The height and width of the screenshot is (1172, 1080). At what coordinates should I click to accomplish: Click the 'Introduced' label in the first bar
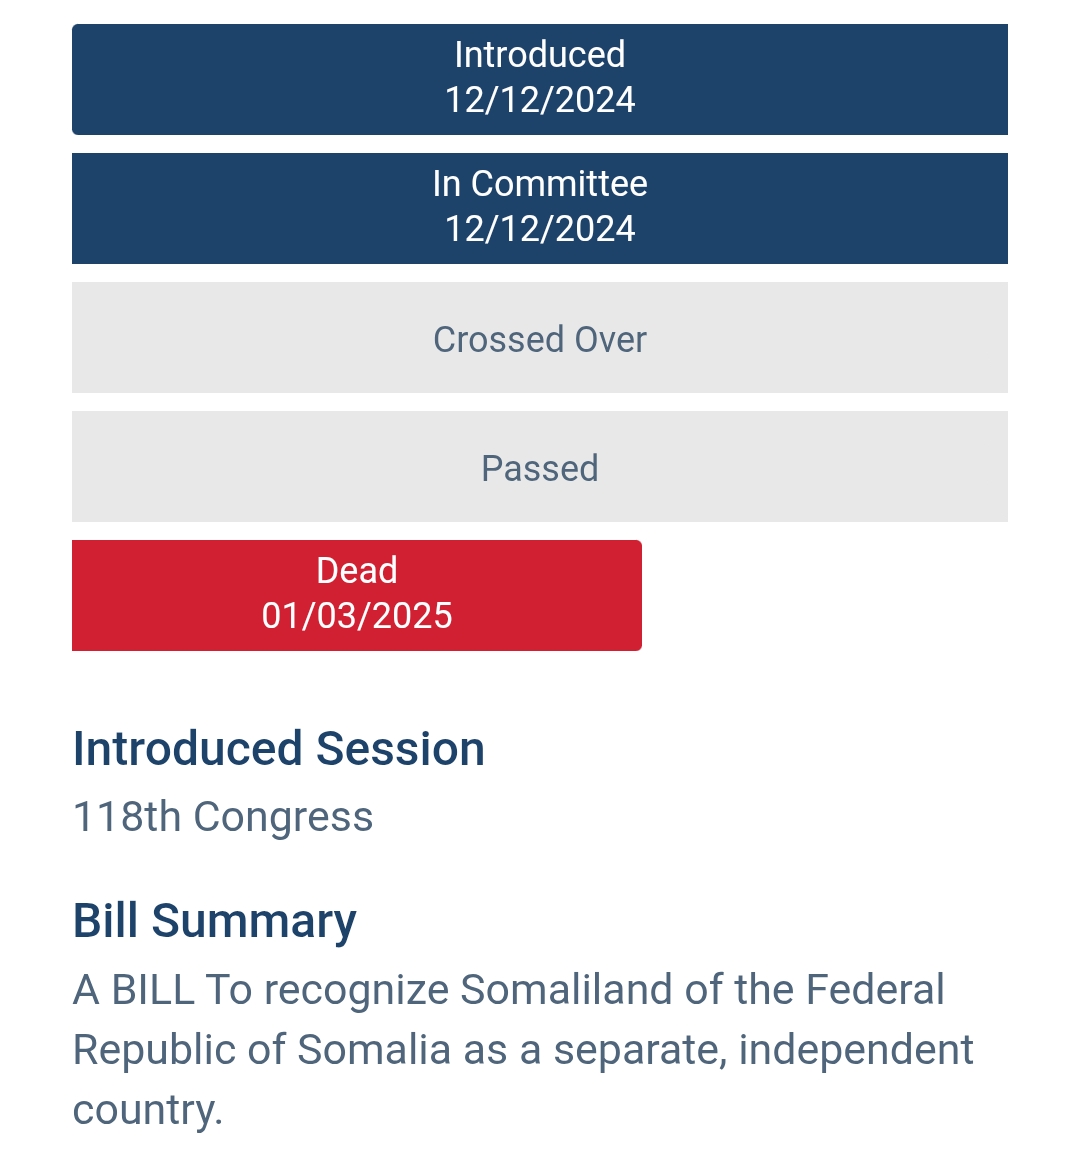click(540, 55)
